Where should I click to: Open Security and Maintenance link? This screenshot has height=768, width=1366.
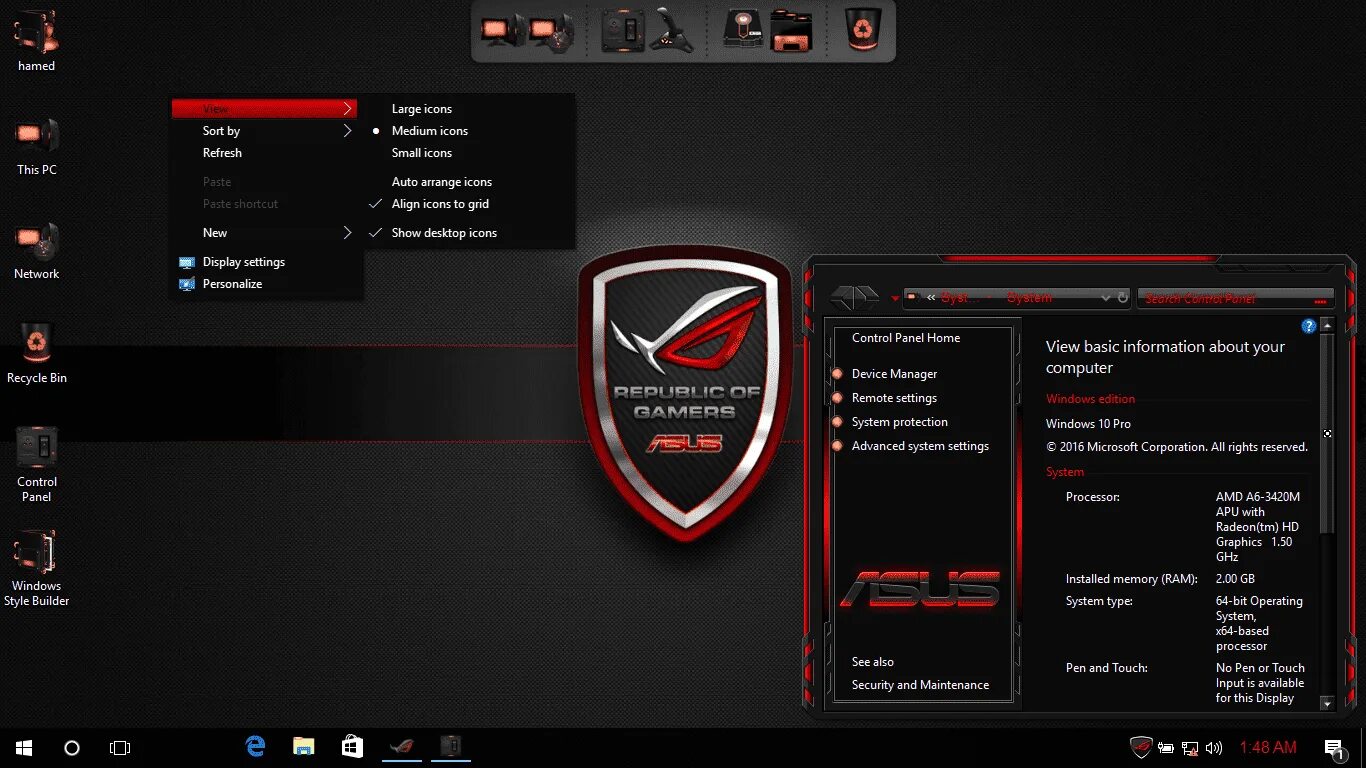click(x=919, y=684)
